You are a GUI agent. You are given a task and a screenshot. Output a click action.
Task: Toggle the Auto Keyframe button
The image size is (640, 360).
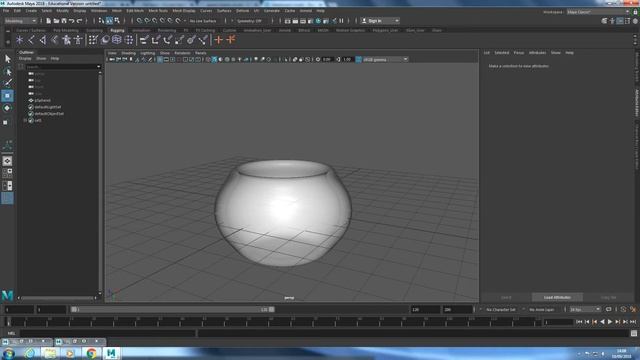pyautogui.click(x=623, y=310)
